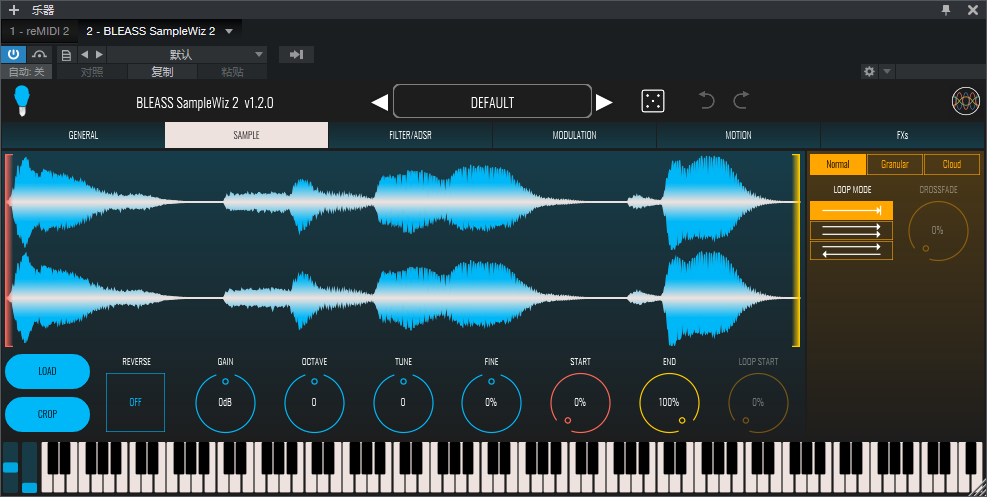
Task: Select previous preset with left triangle
Action: pyautogui.click(x=380, y=102)
